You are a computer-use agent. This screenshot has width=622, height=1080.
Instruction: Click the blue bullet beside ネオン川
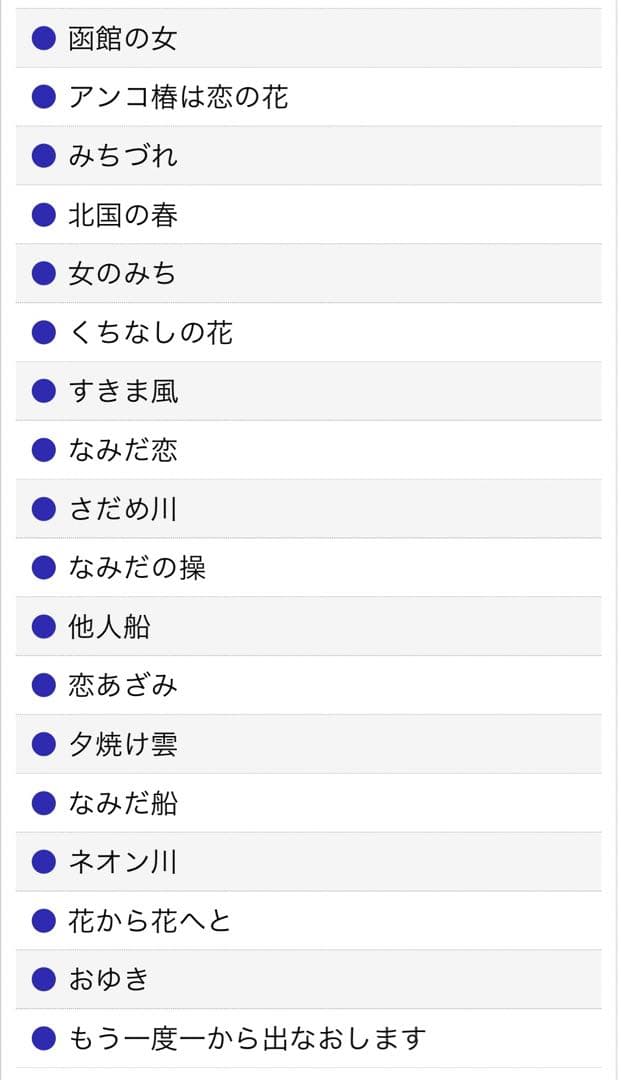point(41,862)
